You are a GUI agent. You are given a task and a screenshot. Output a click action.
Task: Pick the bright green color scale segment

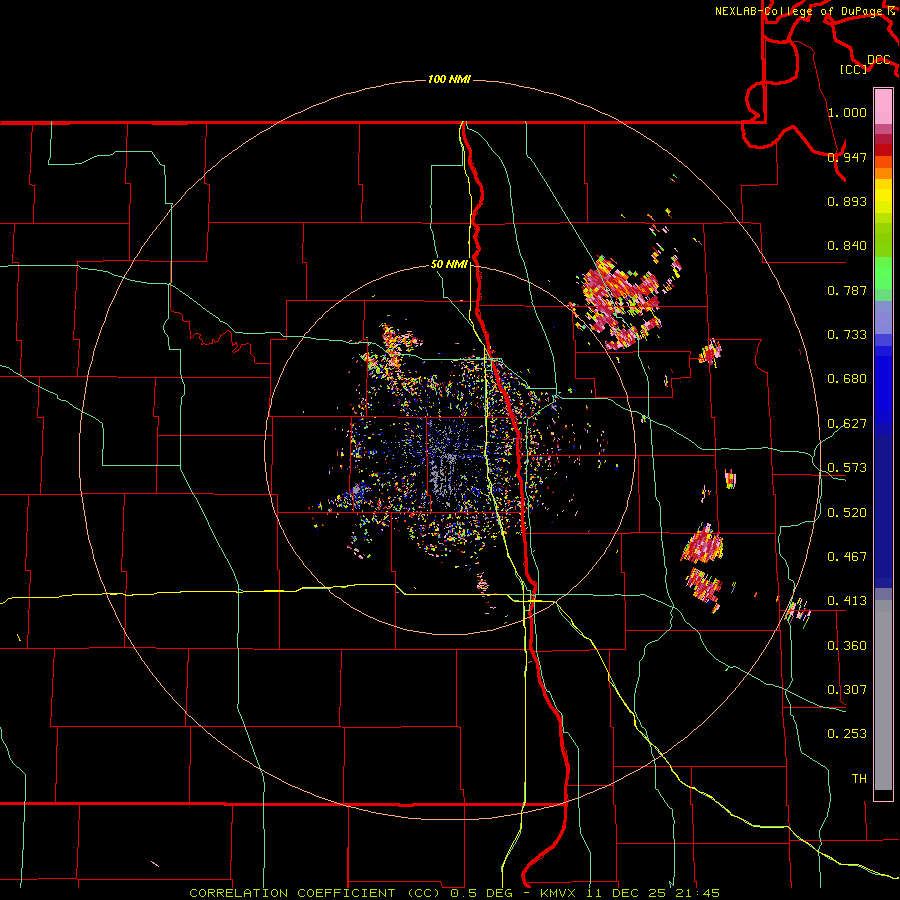[883, 273]
